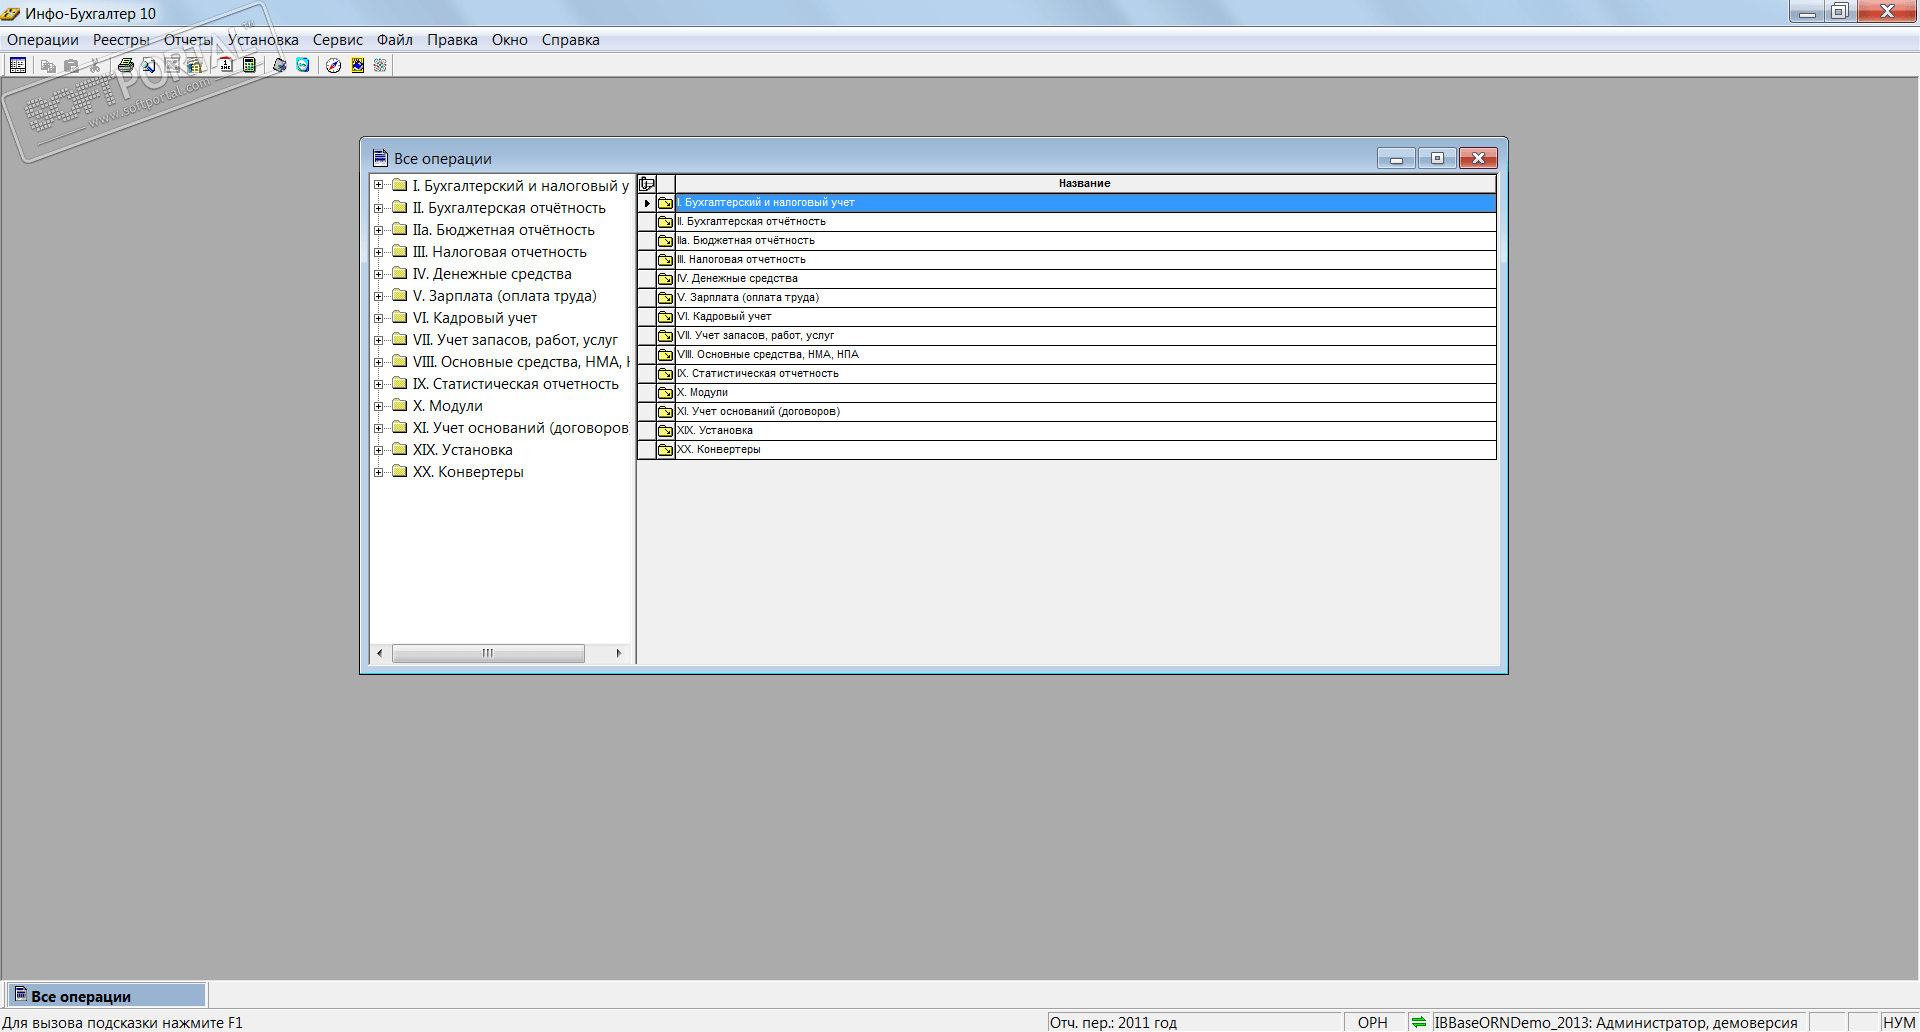Click folder icon of grid row 'II. Бухгалтерская отчётность'
This screenshot has width=1920, height=1032.
pos(665,222)
